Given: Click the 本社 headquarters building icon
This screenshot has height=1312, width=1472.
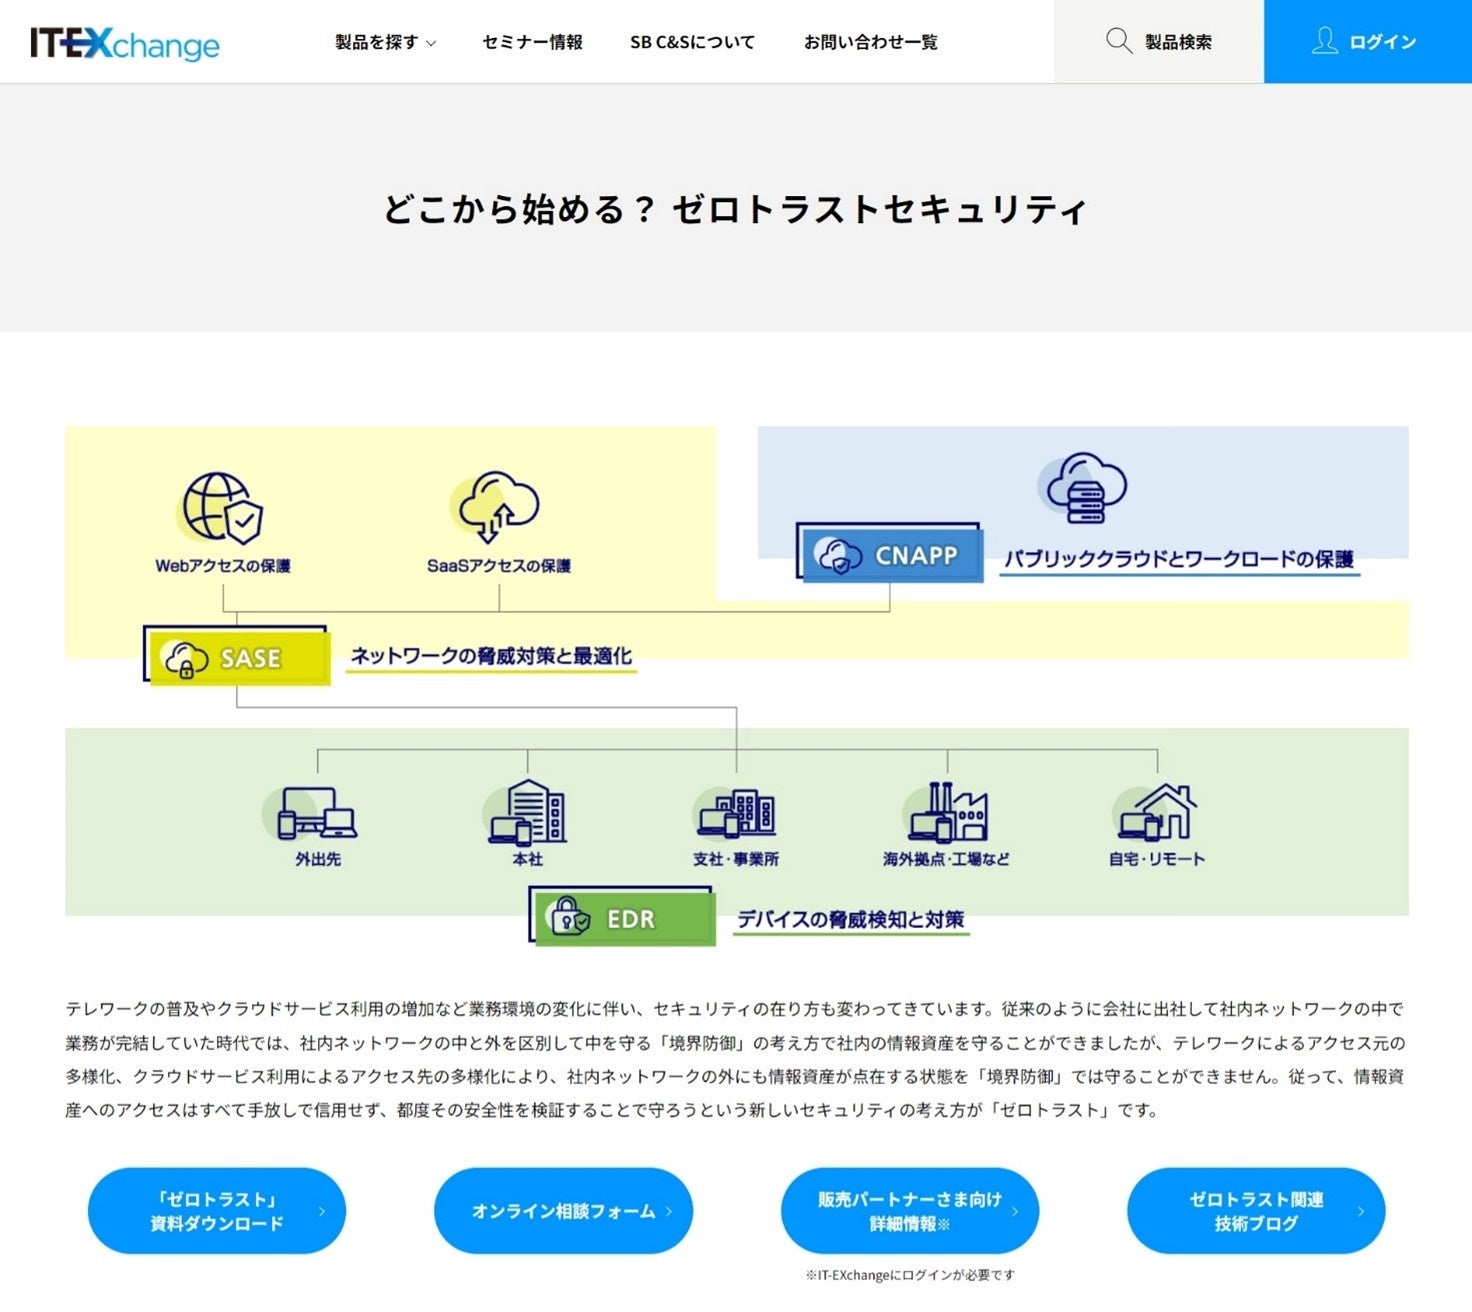Looking at the screenshot, I should (x=527, y=811).
